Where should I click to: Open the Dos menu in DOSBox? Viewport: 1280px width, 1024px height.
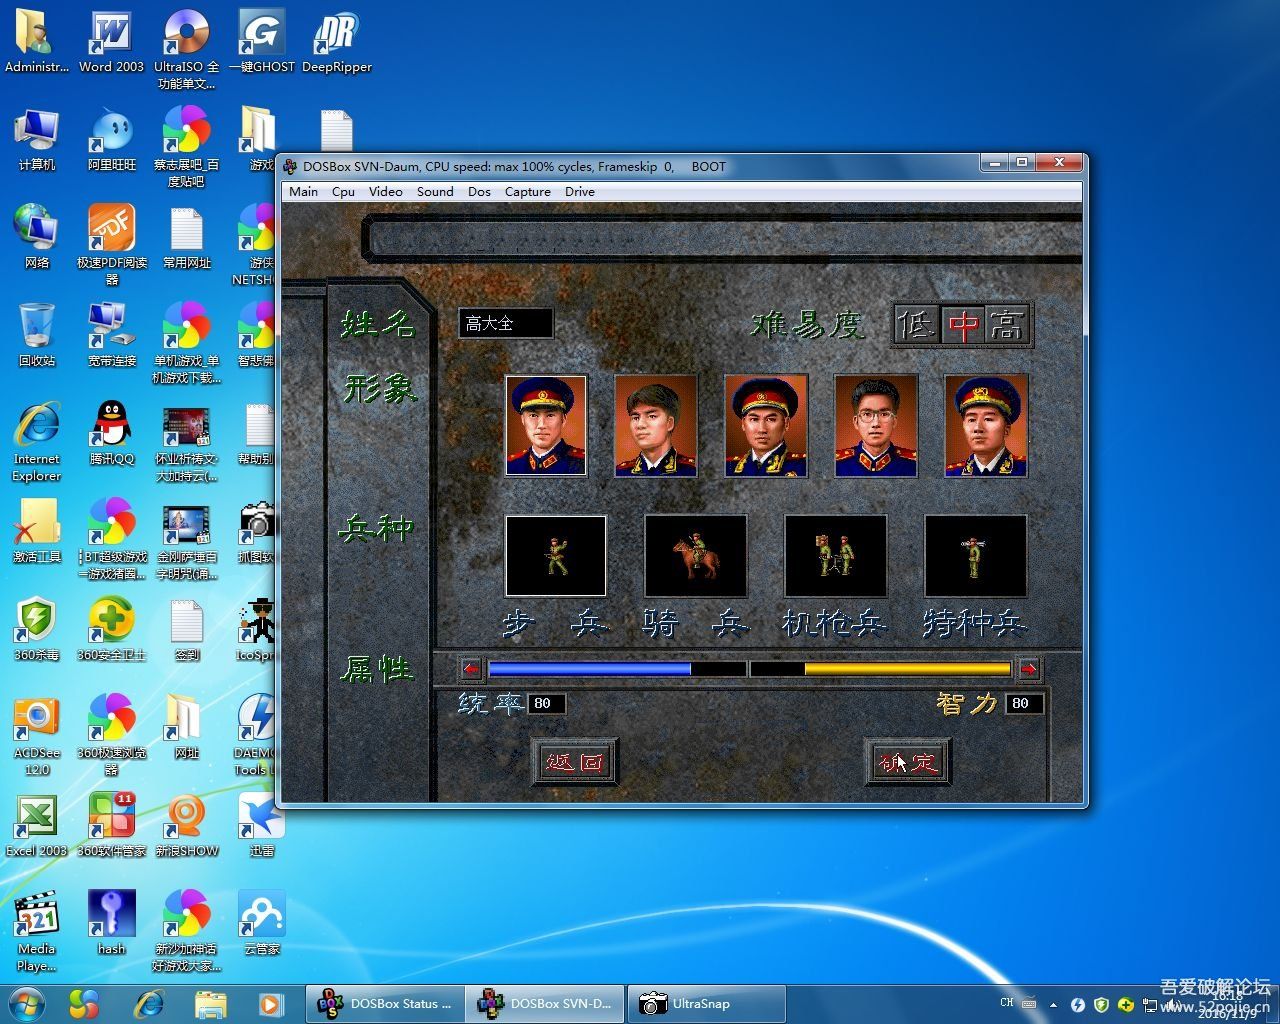tap(479, 192)
